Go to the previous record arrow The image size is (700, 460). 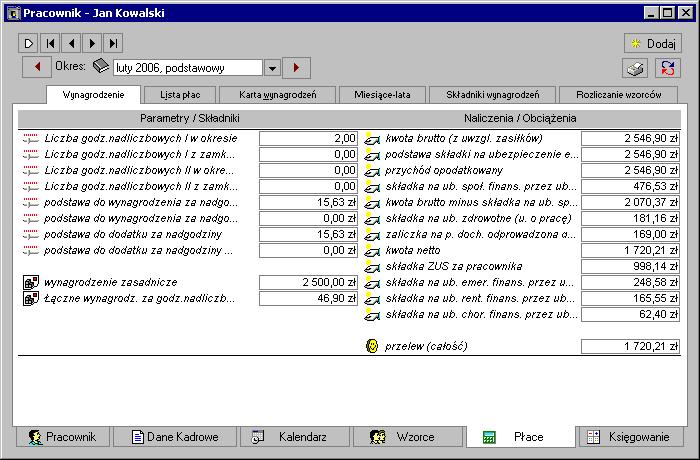point(71,43)
